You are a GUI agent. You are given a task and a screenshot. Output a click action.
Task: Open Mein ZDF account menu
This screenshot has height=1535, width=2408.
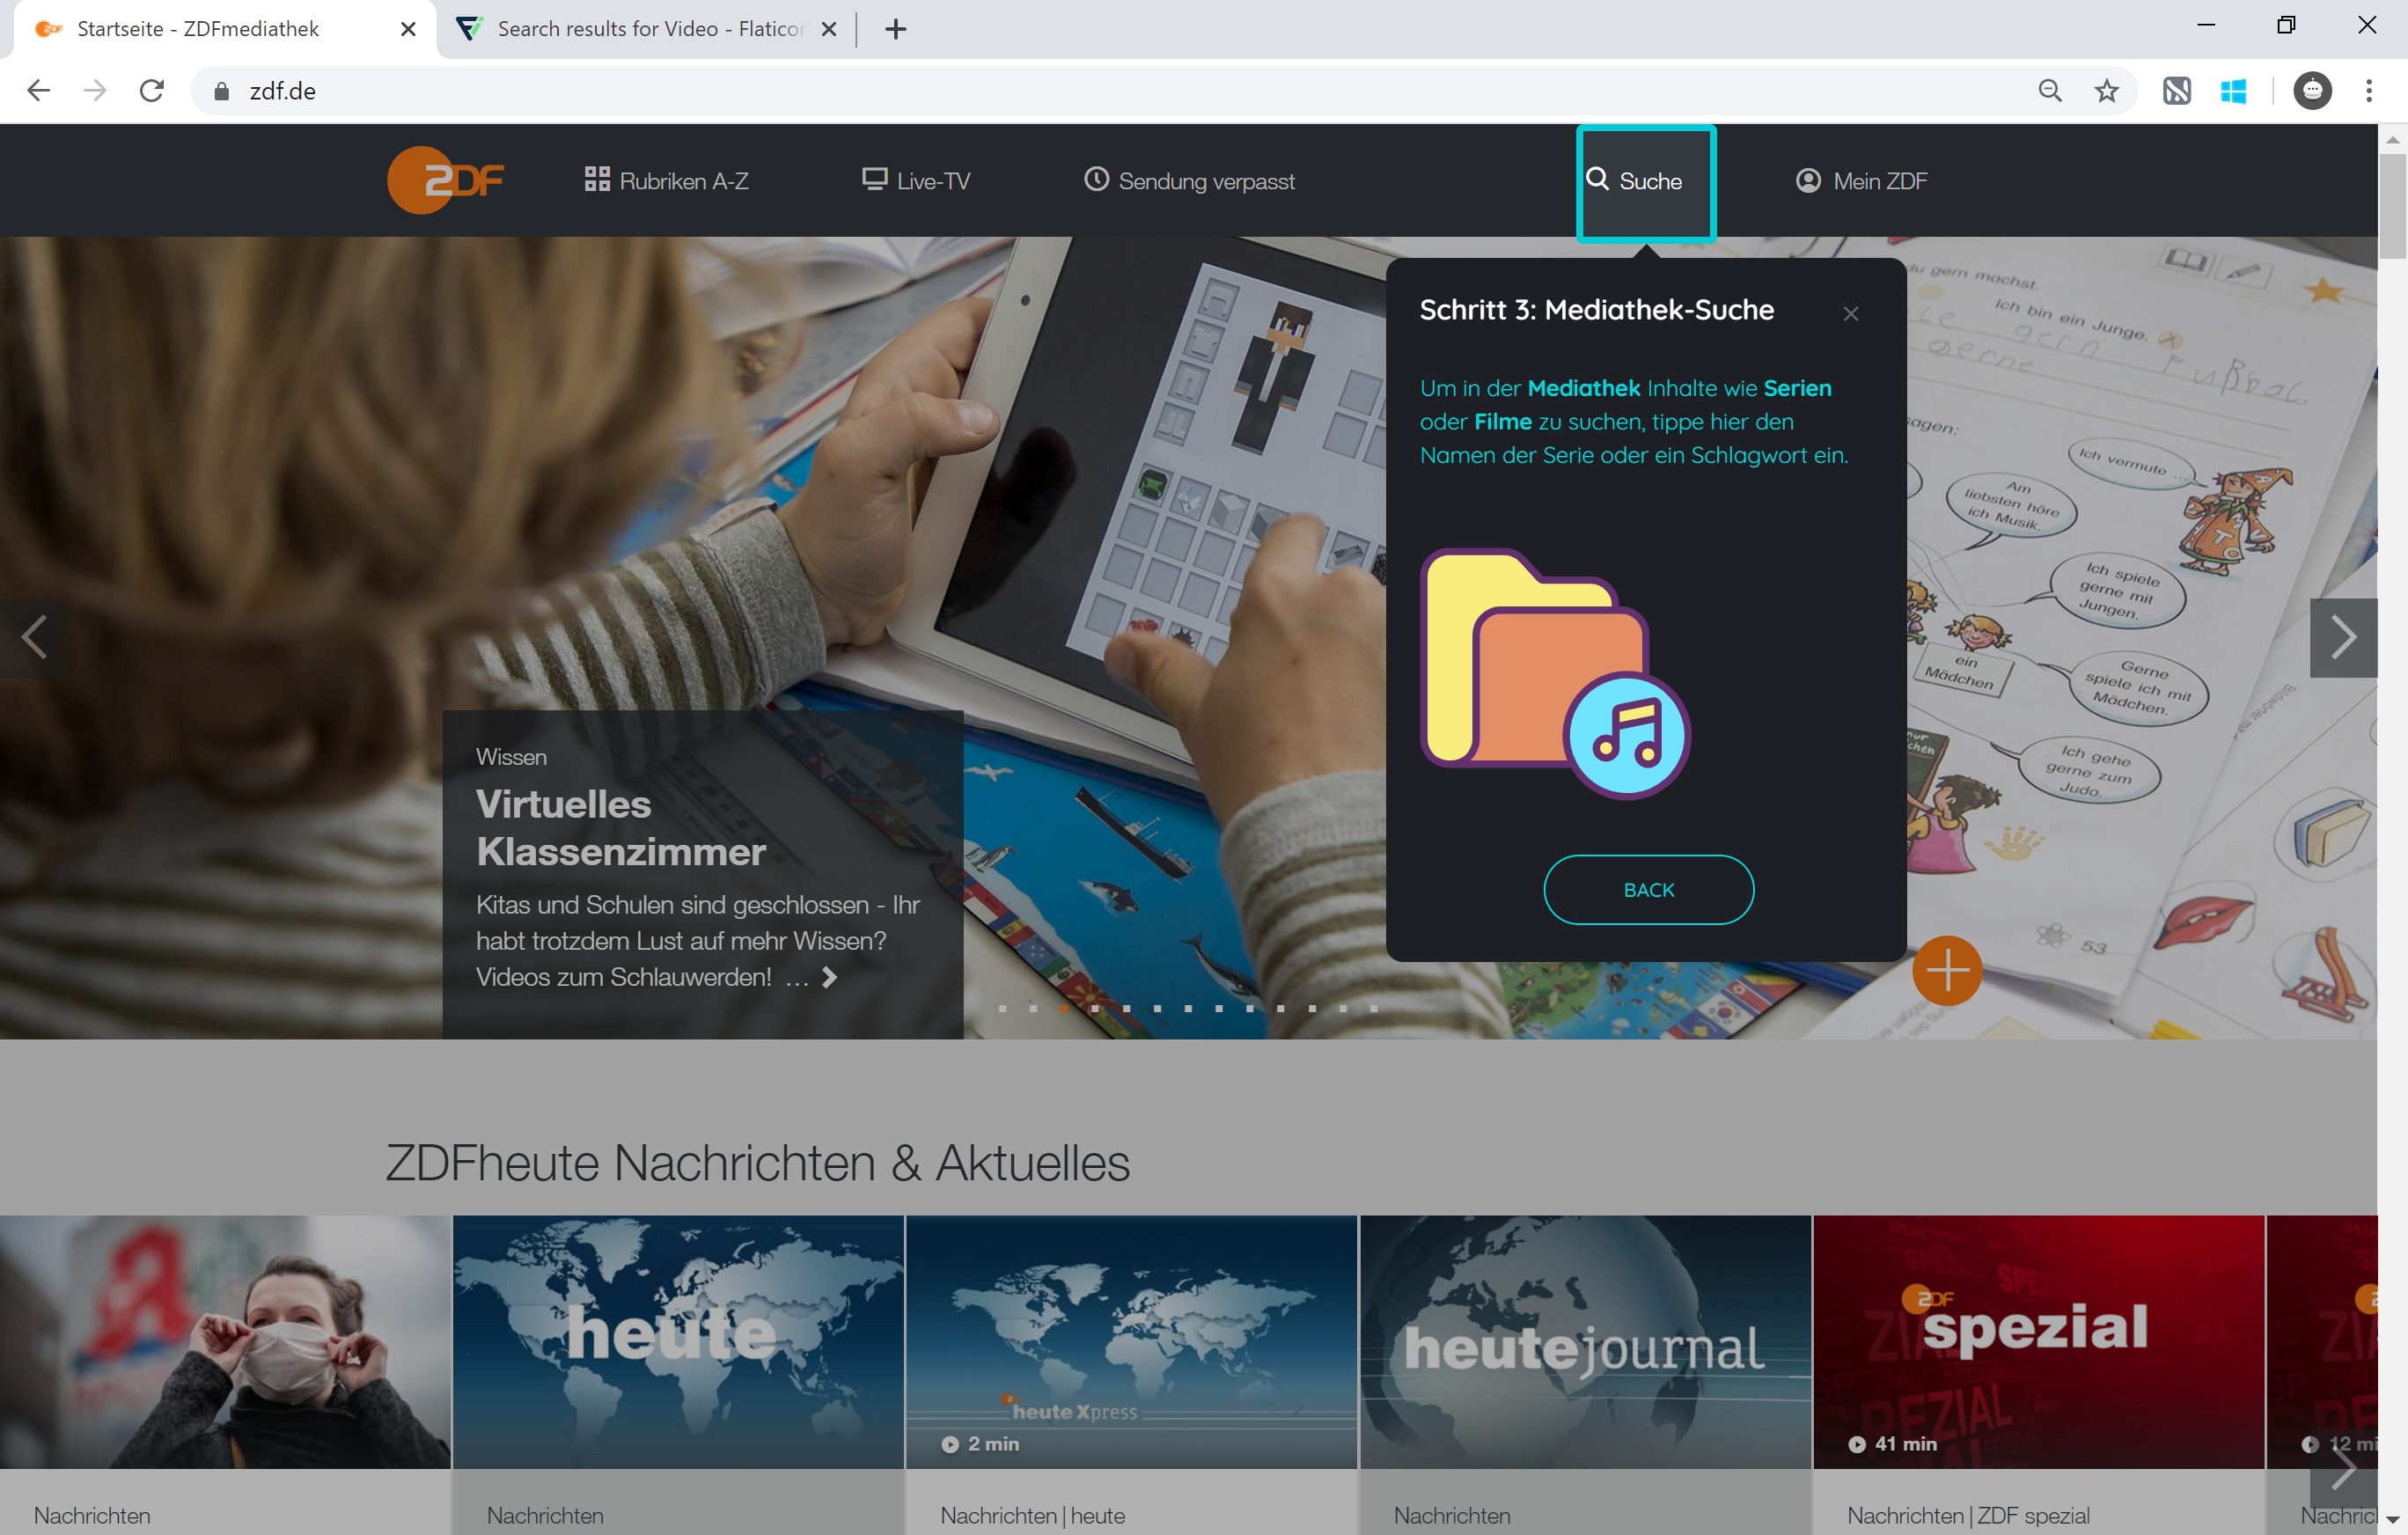1861,181
